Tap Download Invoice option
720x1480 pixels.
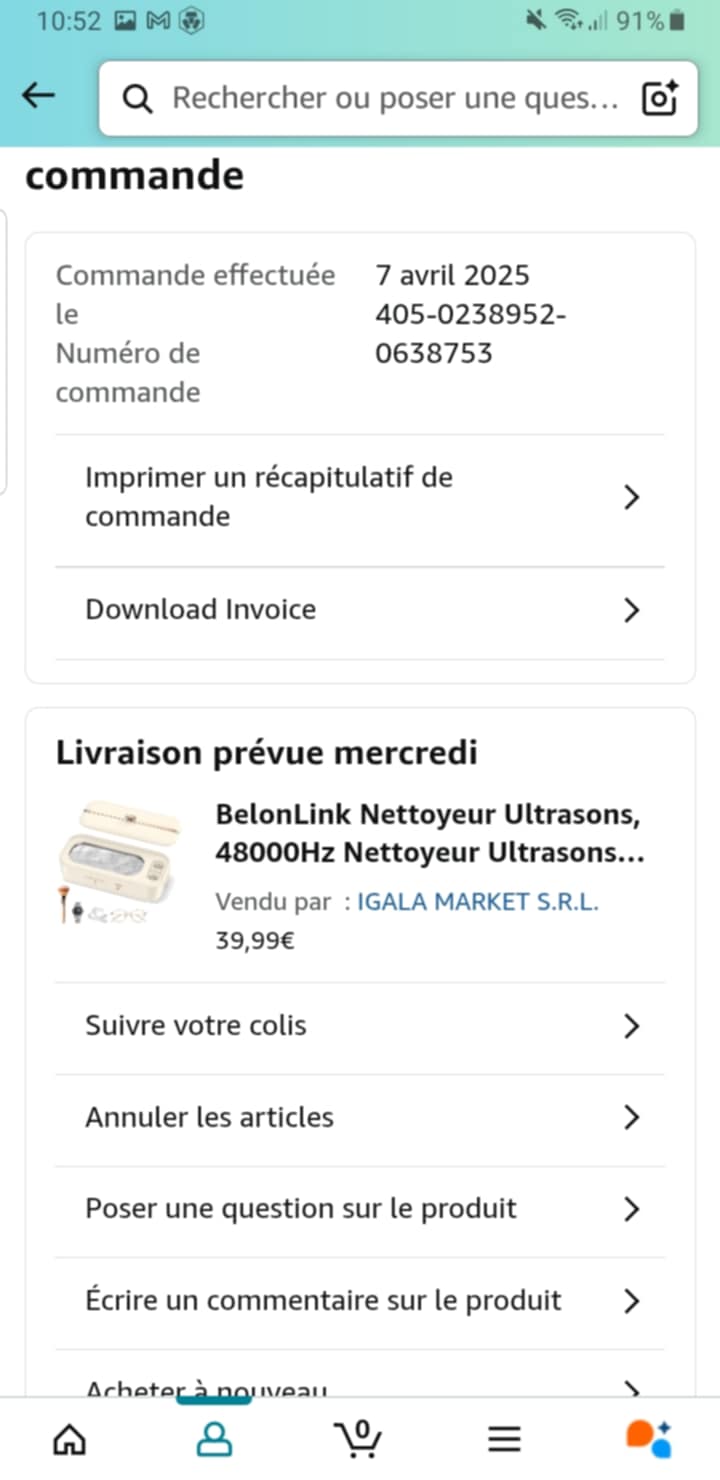200,610
